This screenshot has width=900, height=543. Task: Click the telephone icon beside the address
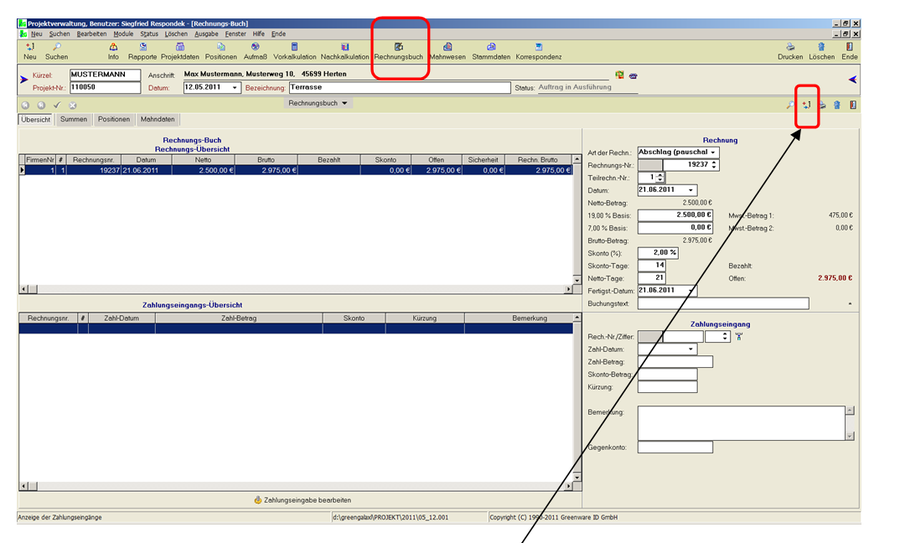click(x=634, y=75)
